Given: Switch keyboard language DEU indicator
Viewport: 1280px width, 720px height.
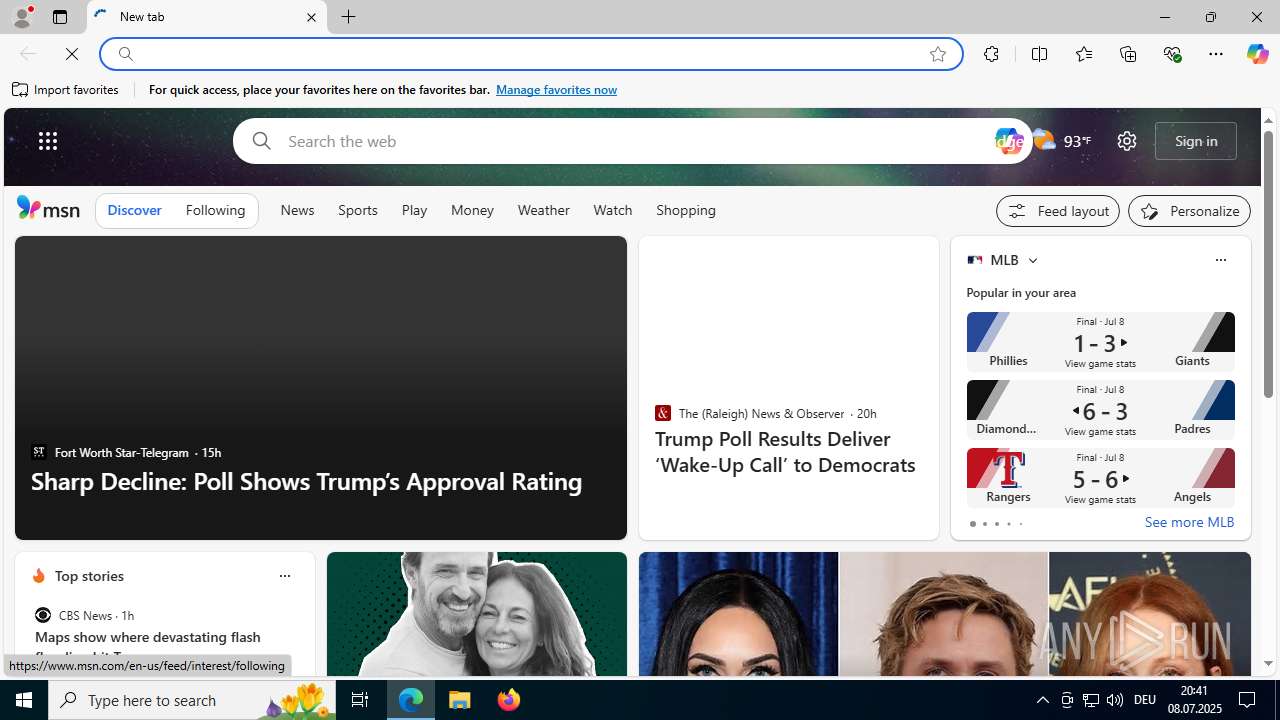Looking at the screenshot, I should pos(1145,700).
